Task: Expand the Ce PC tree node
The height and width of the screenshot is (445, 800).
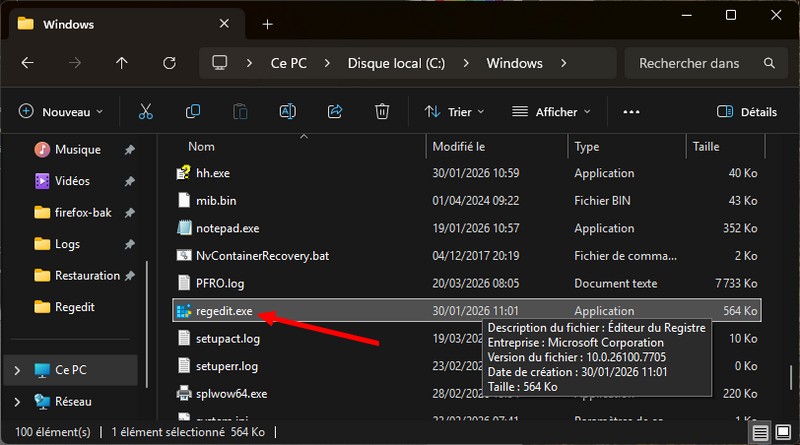Action: pos(16,370)
